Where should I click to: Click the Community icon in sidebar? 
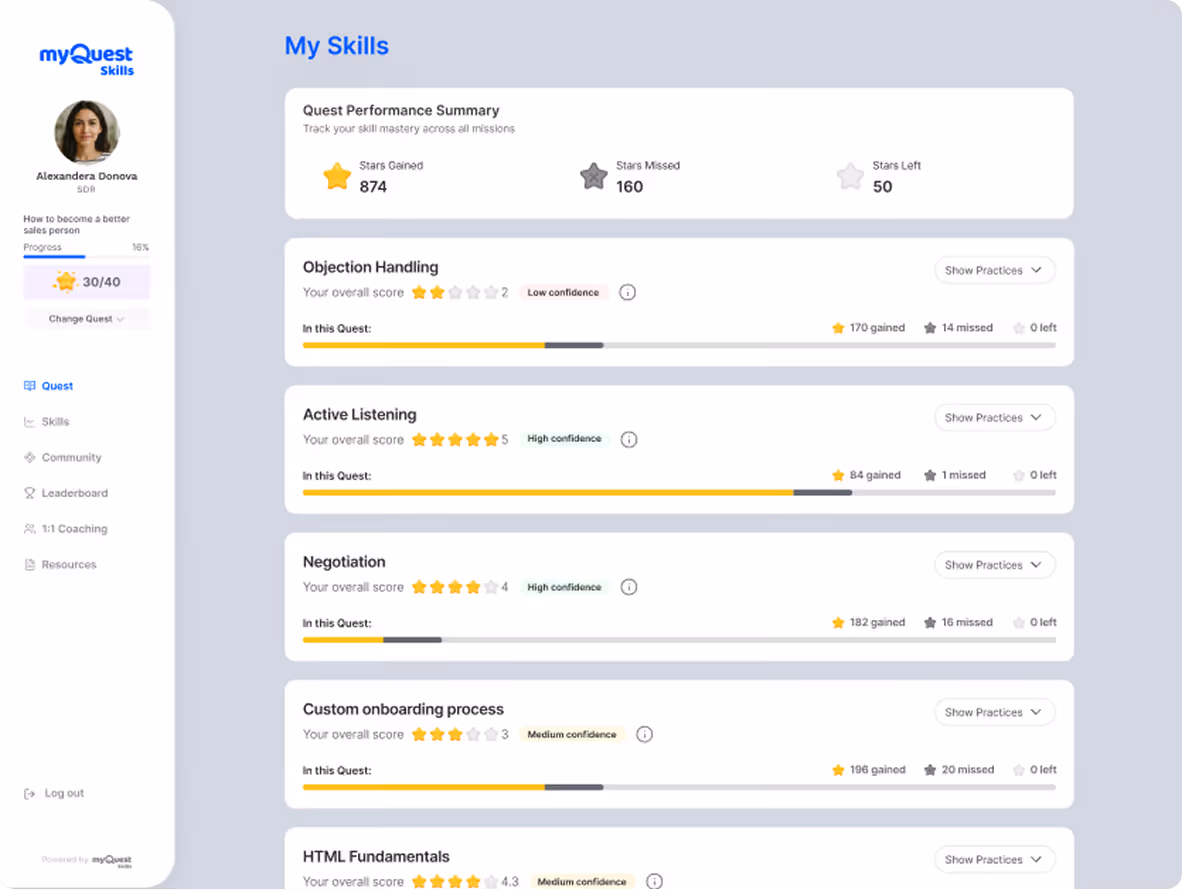pos(29,457)
